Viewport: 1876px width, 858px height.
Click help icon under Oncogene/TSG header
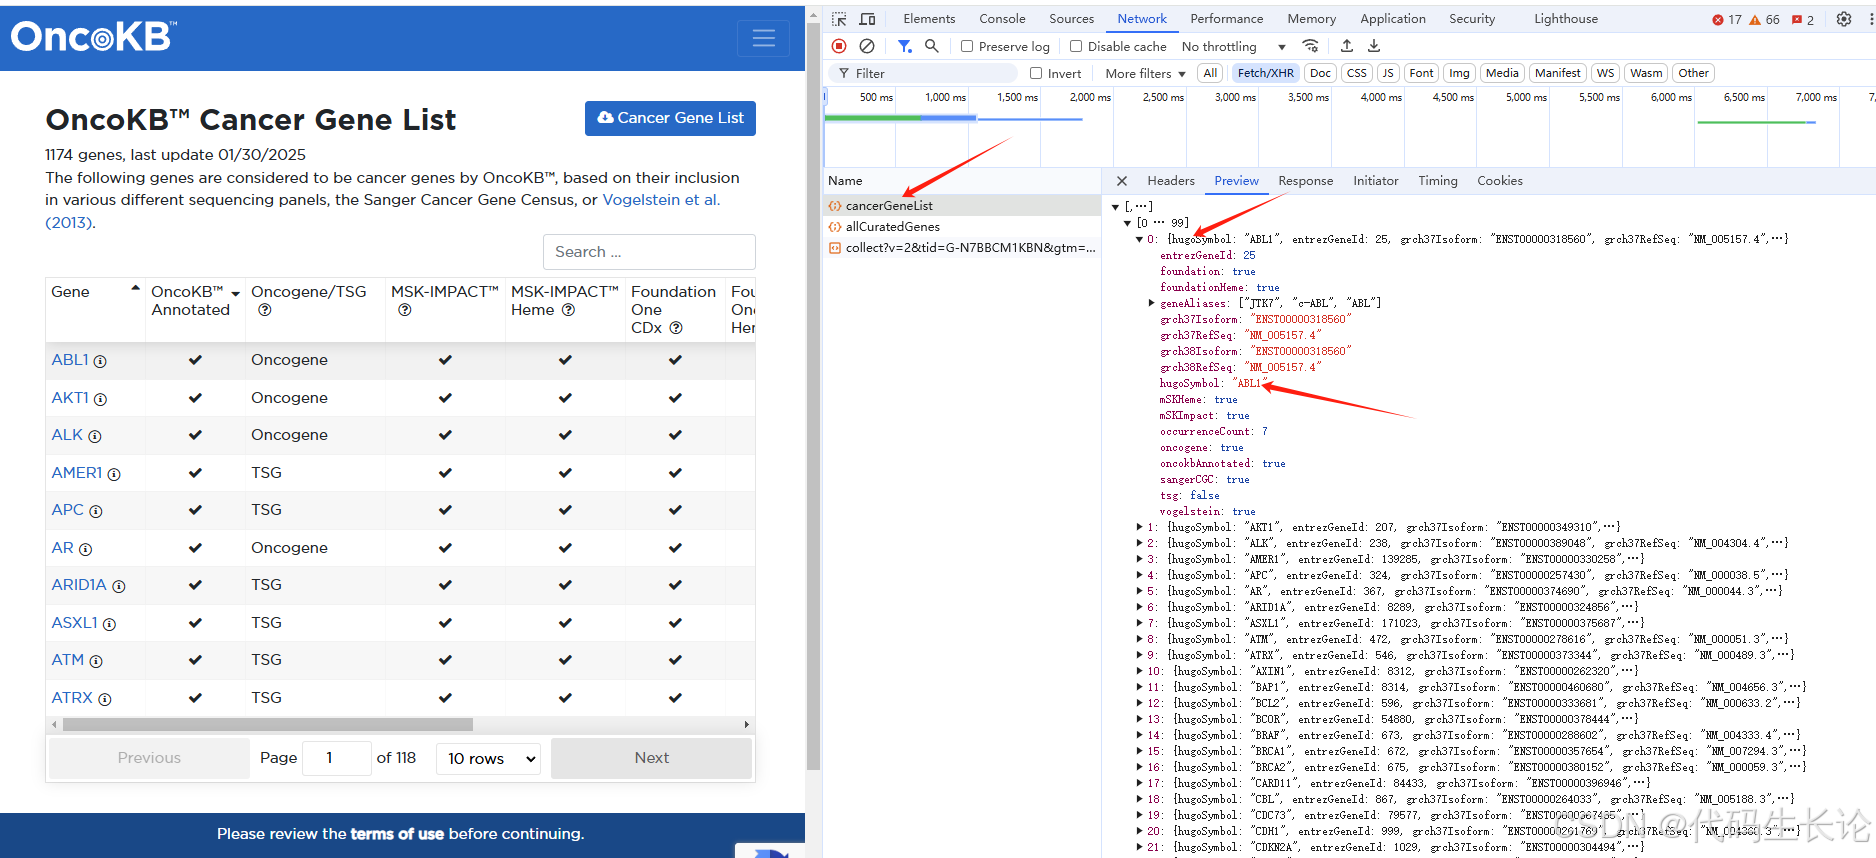pos(265,310)
